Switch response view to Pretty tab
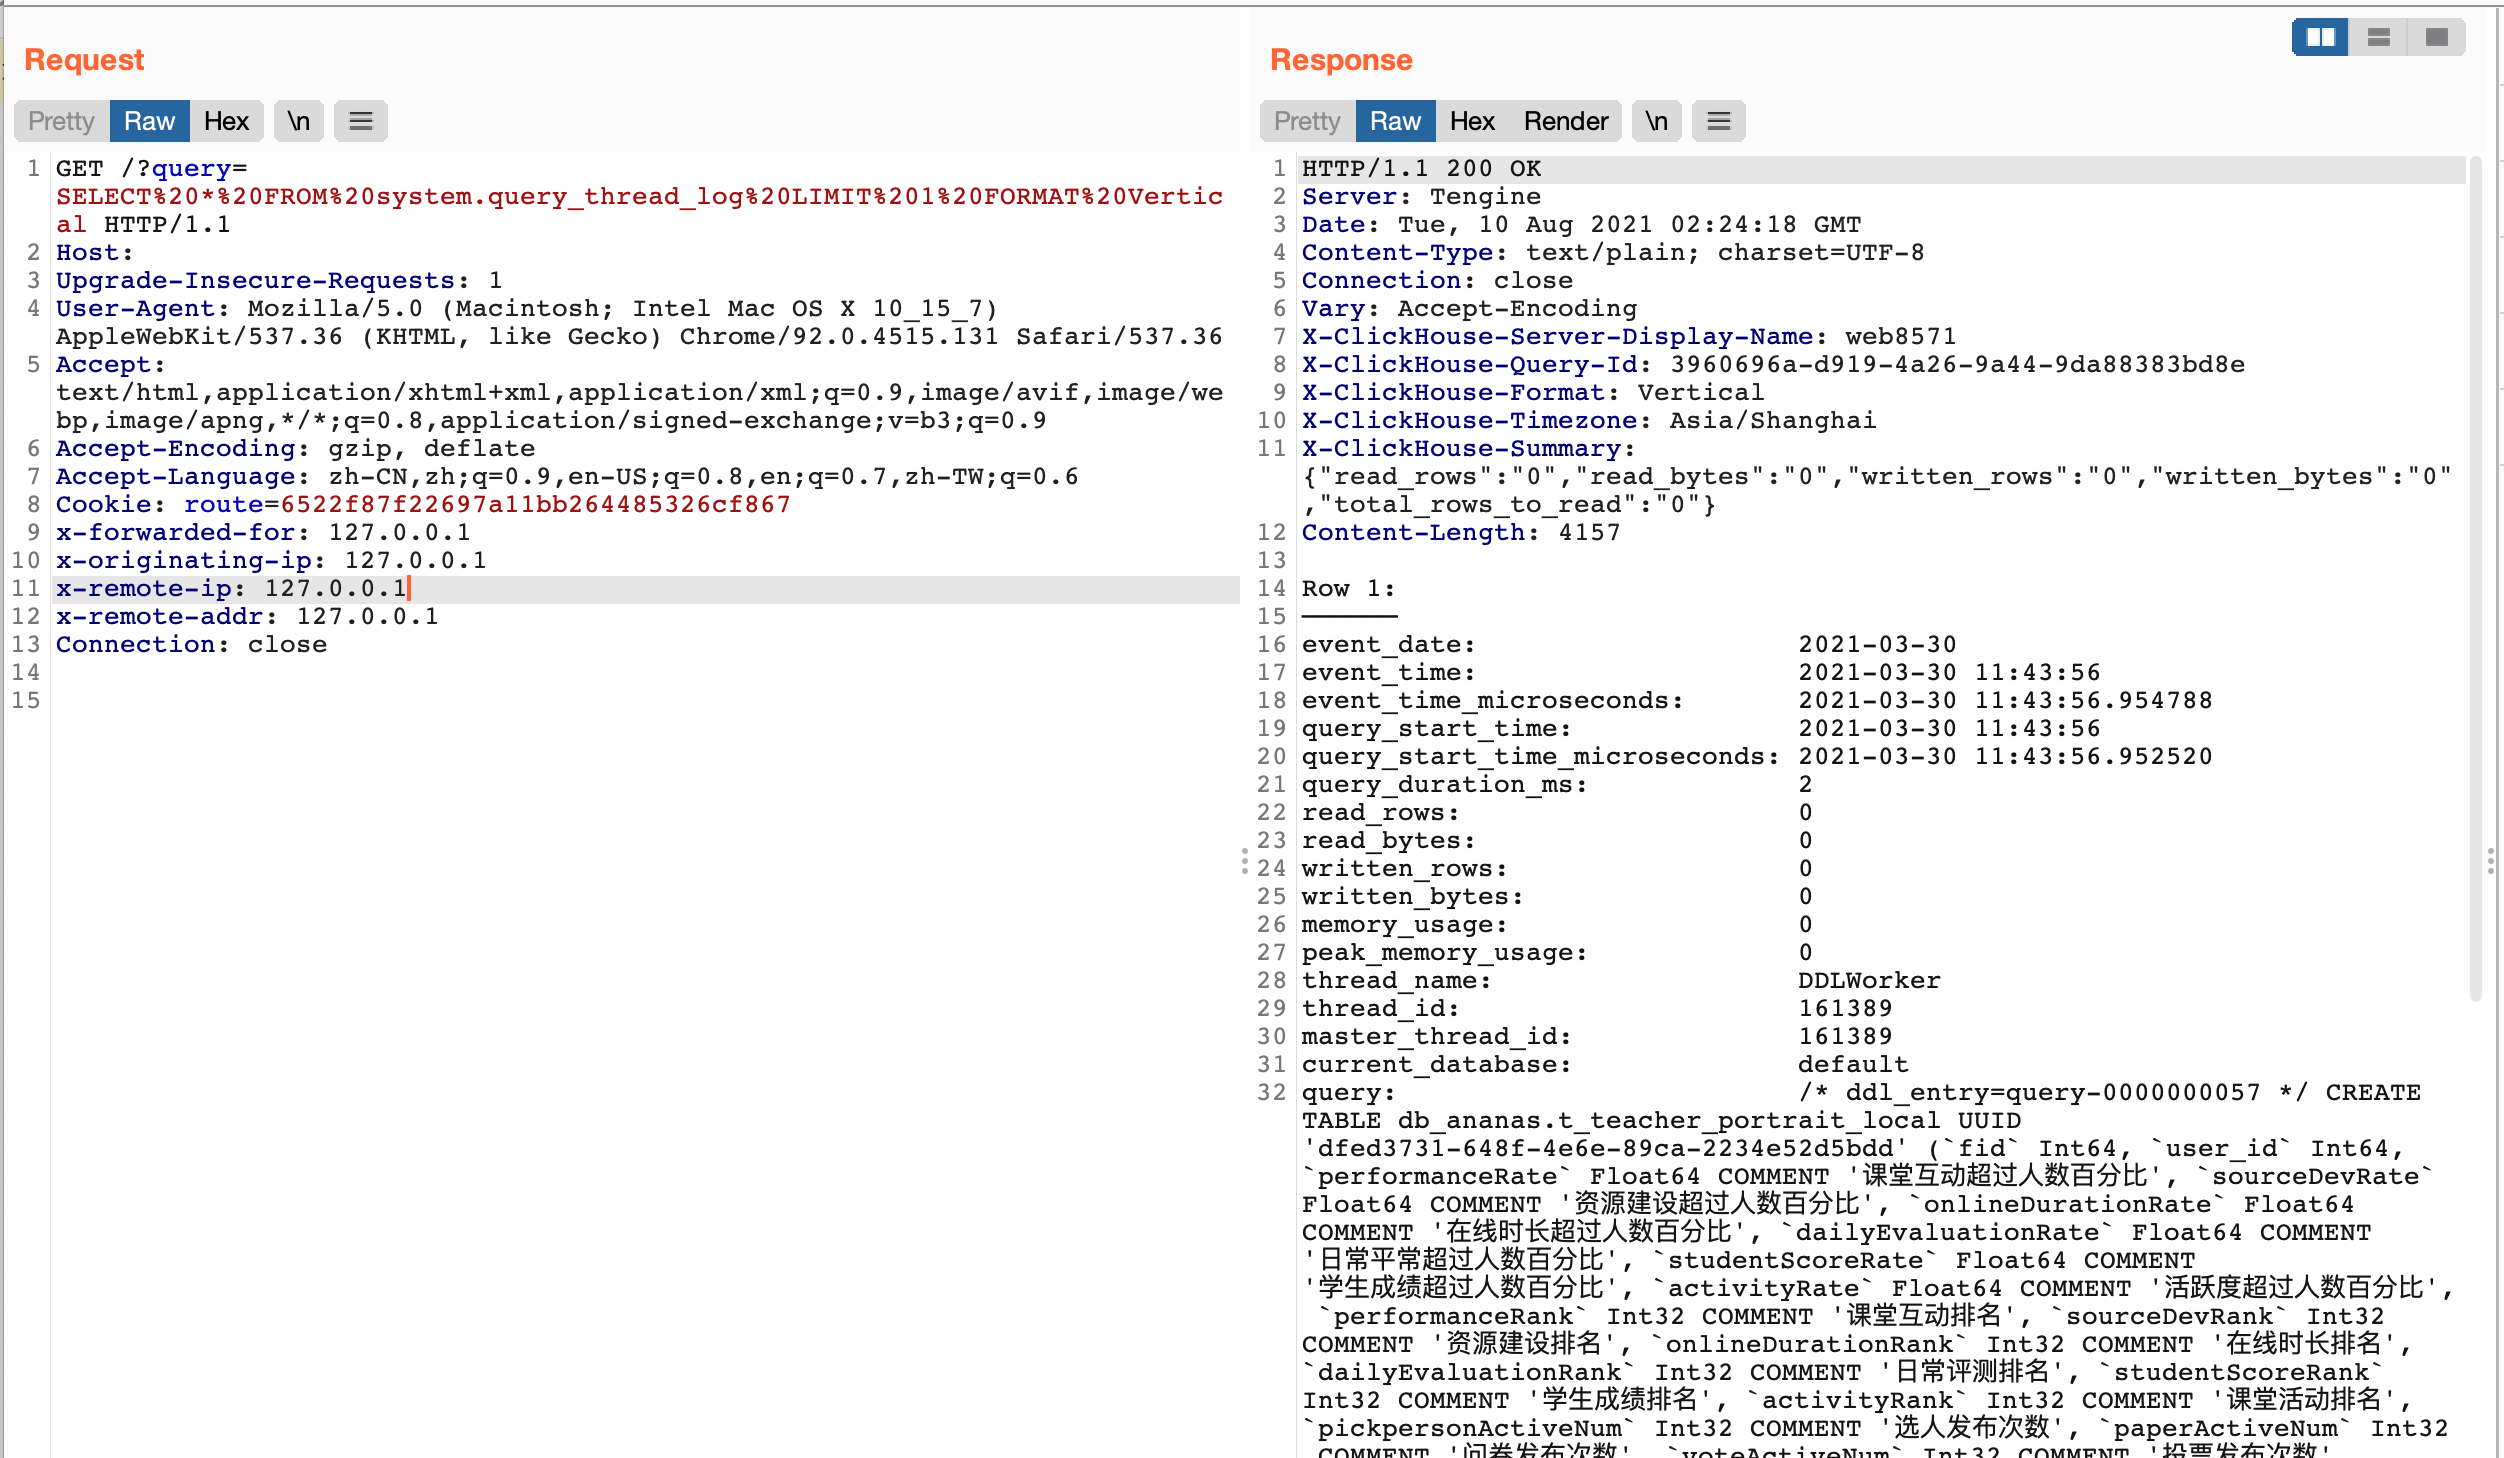The width and height of the screenshot is (2504, 1458). 1306,121
